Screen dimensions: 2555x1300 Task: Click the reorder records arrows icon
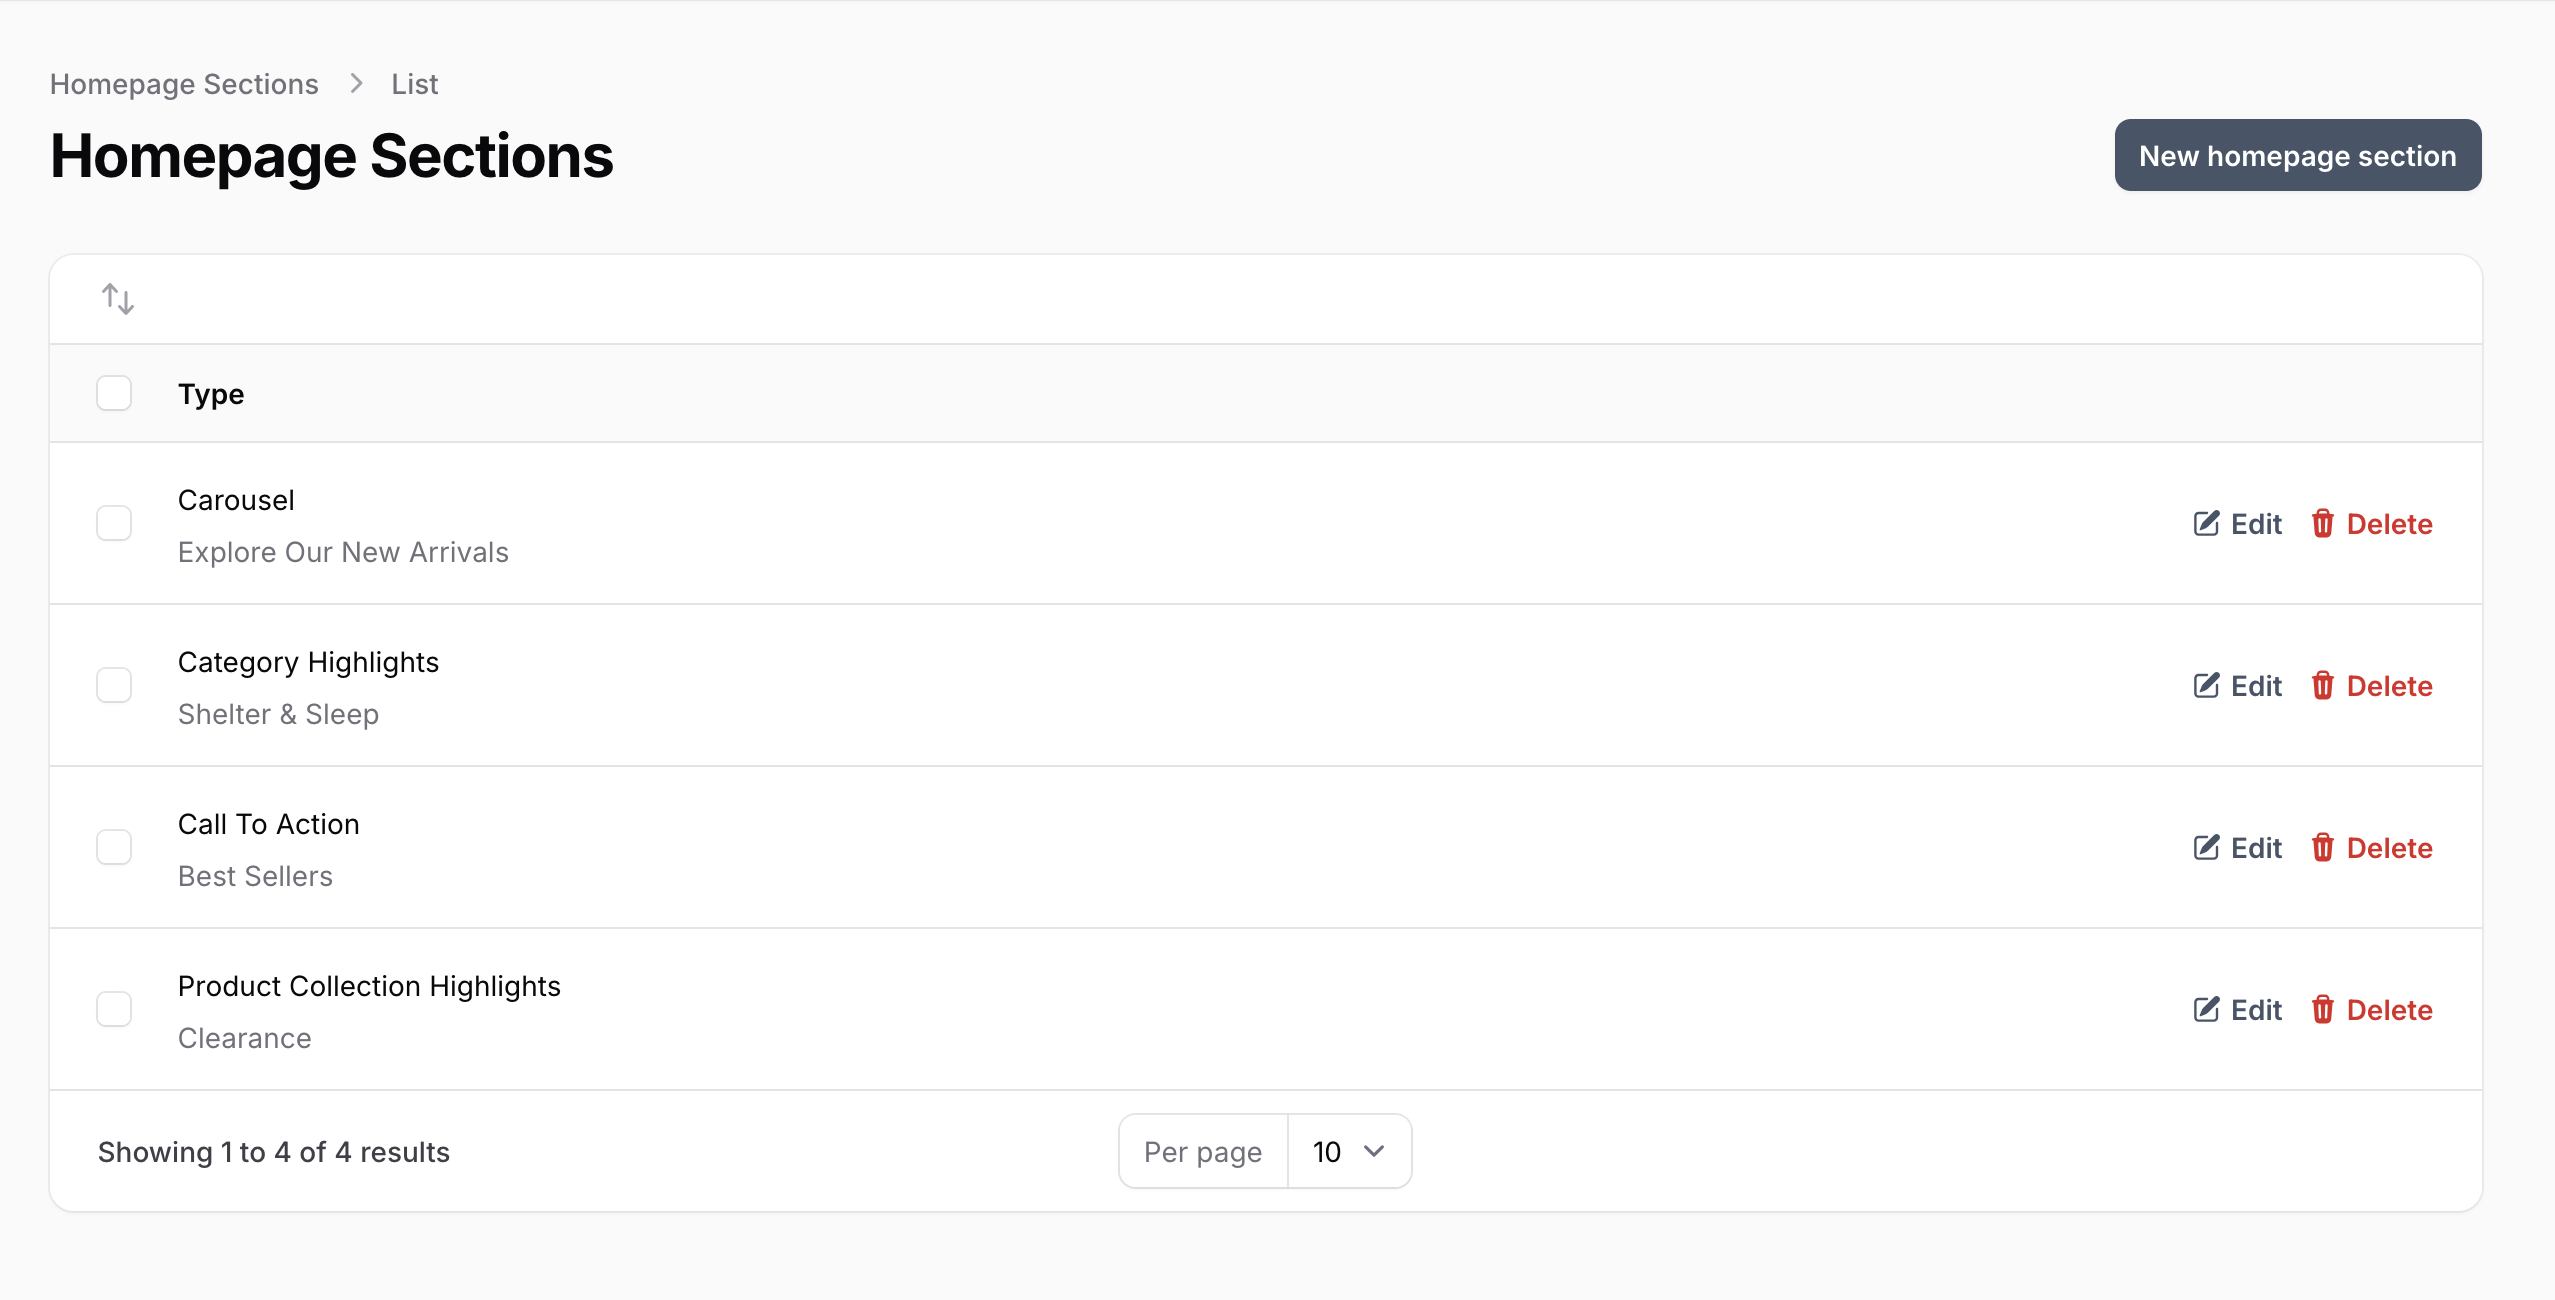[x=118, y=299]
